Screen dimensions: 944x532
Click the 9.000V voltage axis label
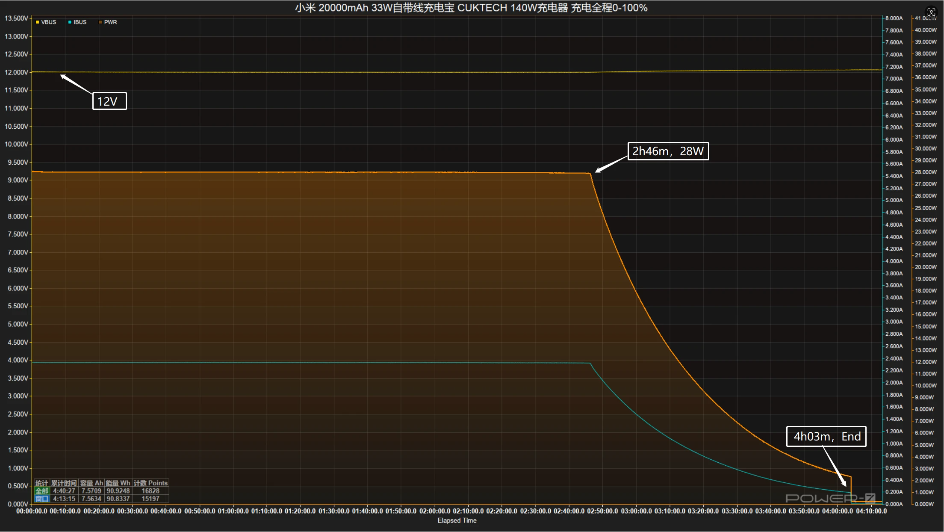tap(16, 180)
